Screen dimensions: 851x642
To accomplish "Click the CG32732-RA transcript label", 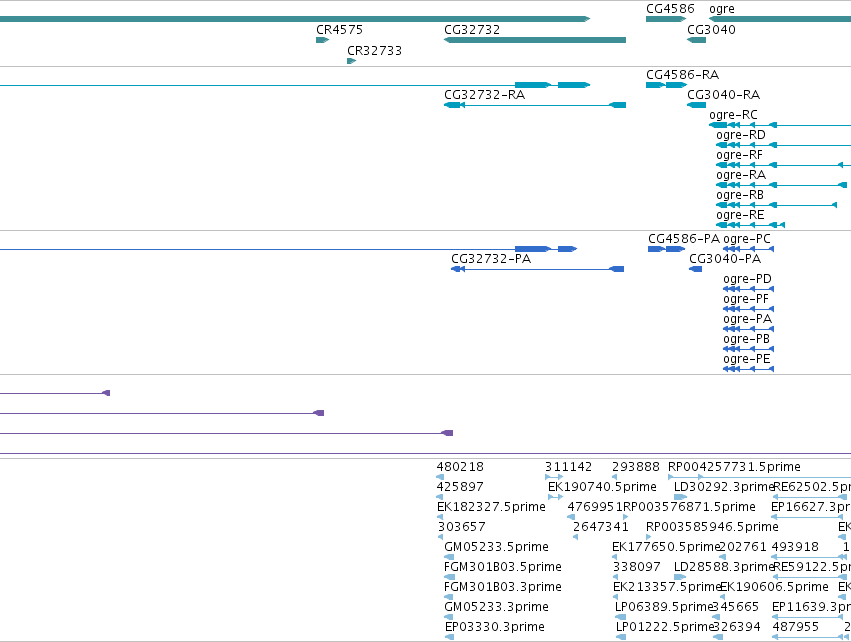I will 484,95.
